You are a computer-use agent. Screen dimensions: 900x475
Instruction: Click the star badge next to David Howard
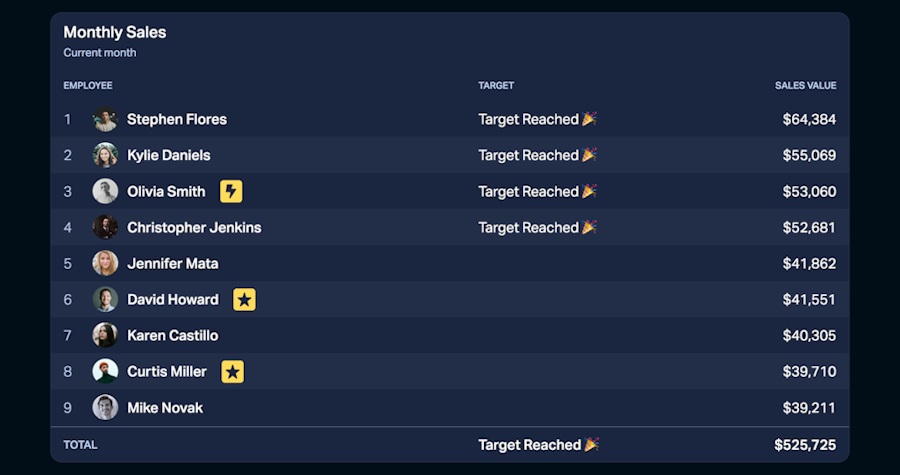tap(244, 300)
